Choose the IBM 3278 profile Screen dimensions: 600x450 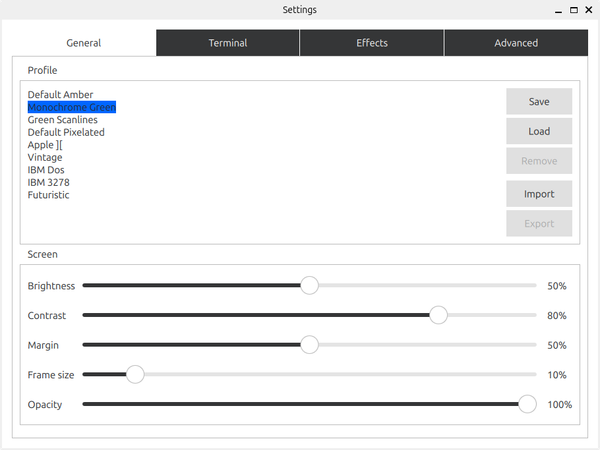click(49, 182)
